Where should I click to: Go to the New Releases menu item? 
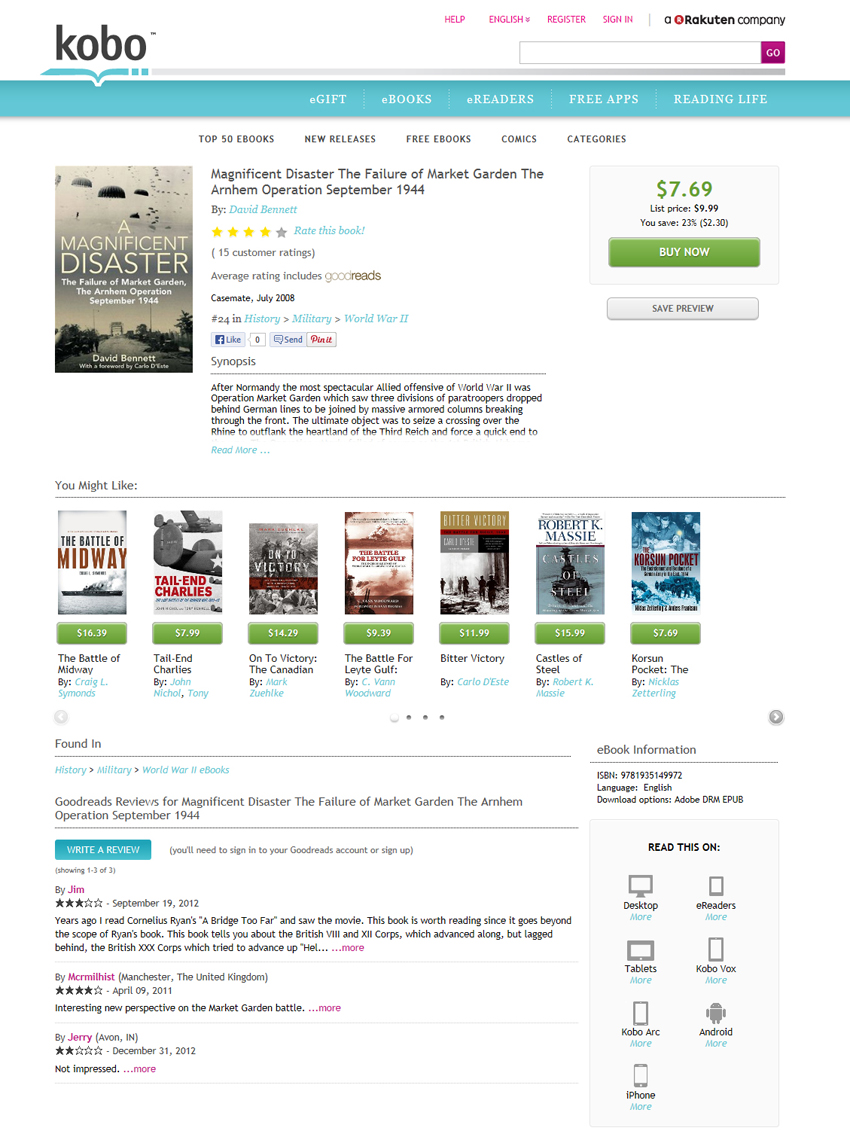pyautogui.click(x=340, y=140)
